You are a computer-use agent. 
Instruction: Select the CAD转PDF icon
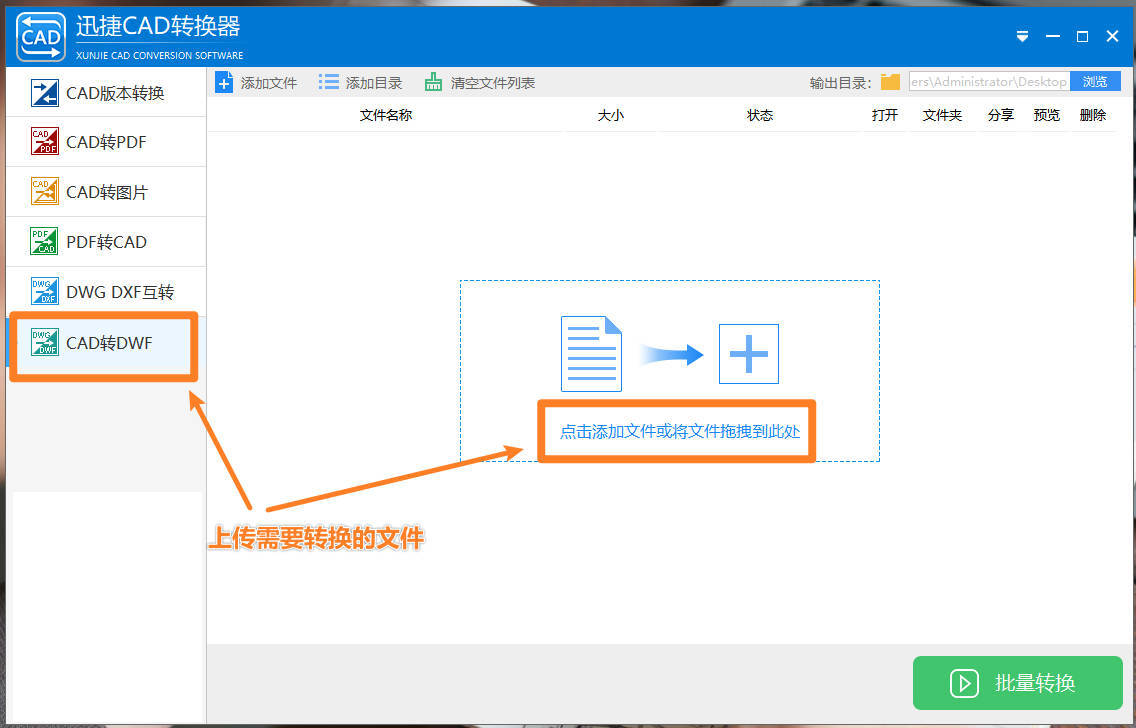(x=44, y=141)
